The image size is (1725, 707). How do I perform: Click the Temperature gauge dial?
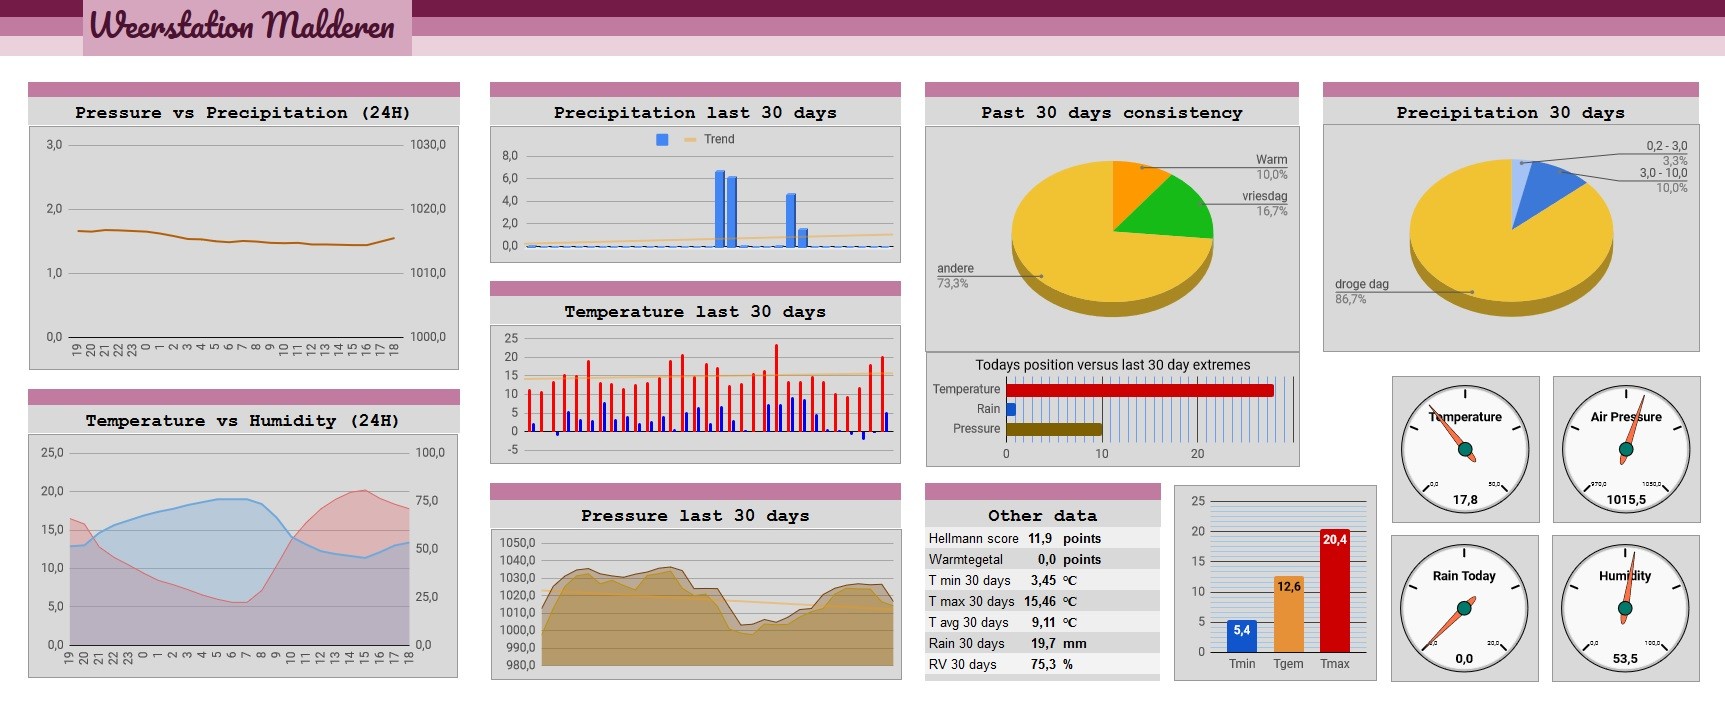1465,449
